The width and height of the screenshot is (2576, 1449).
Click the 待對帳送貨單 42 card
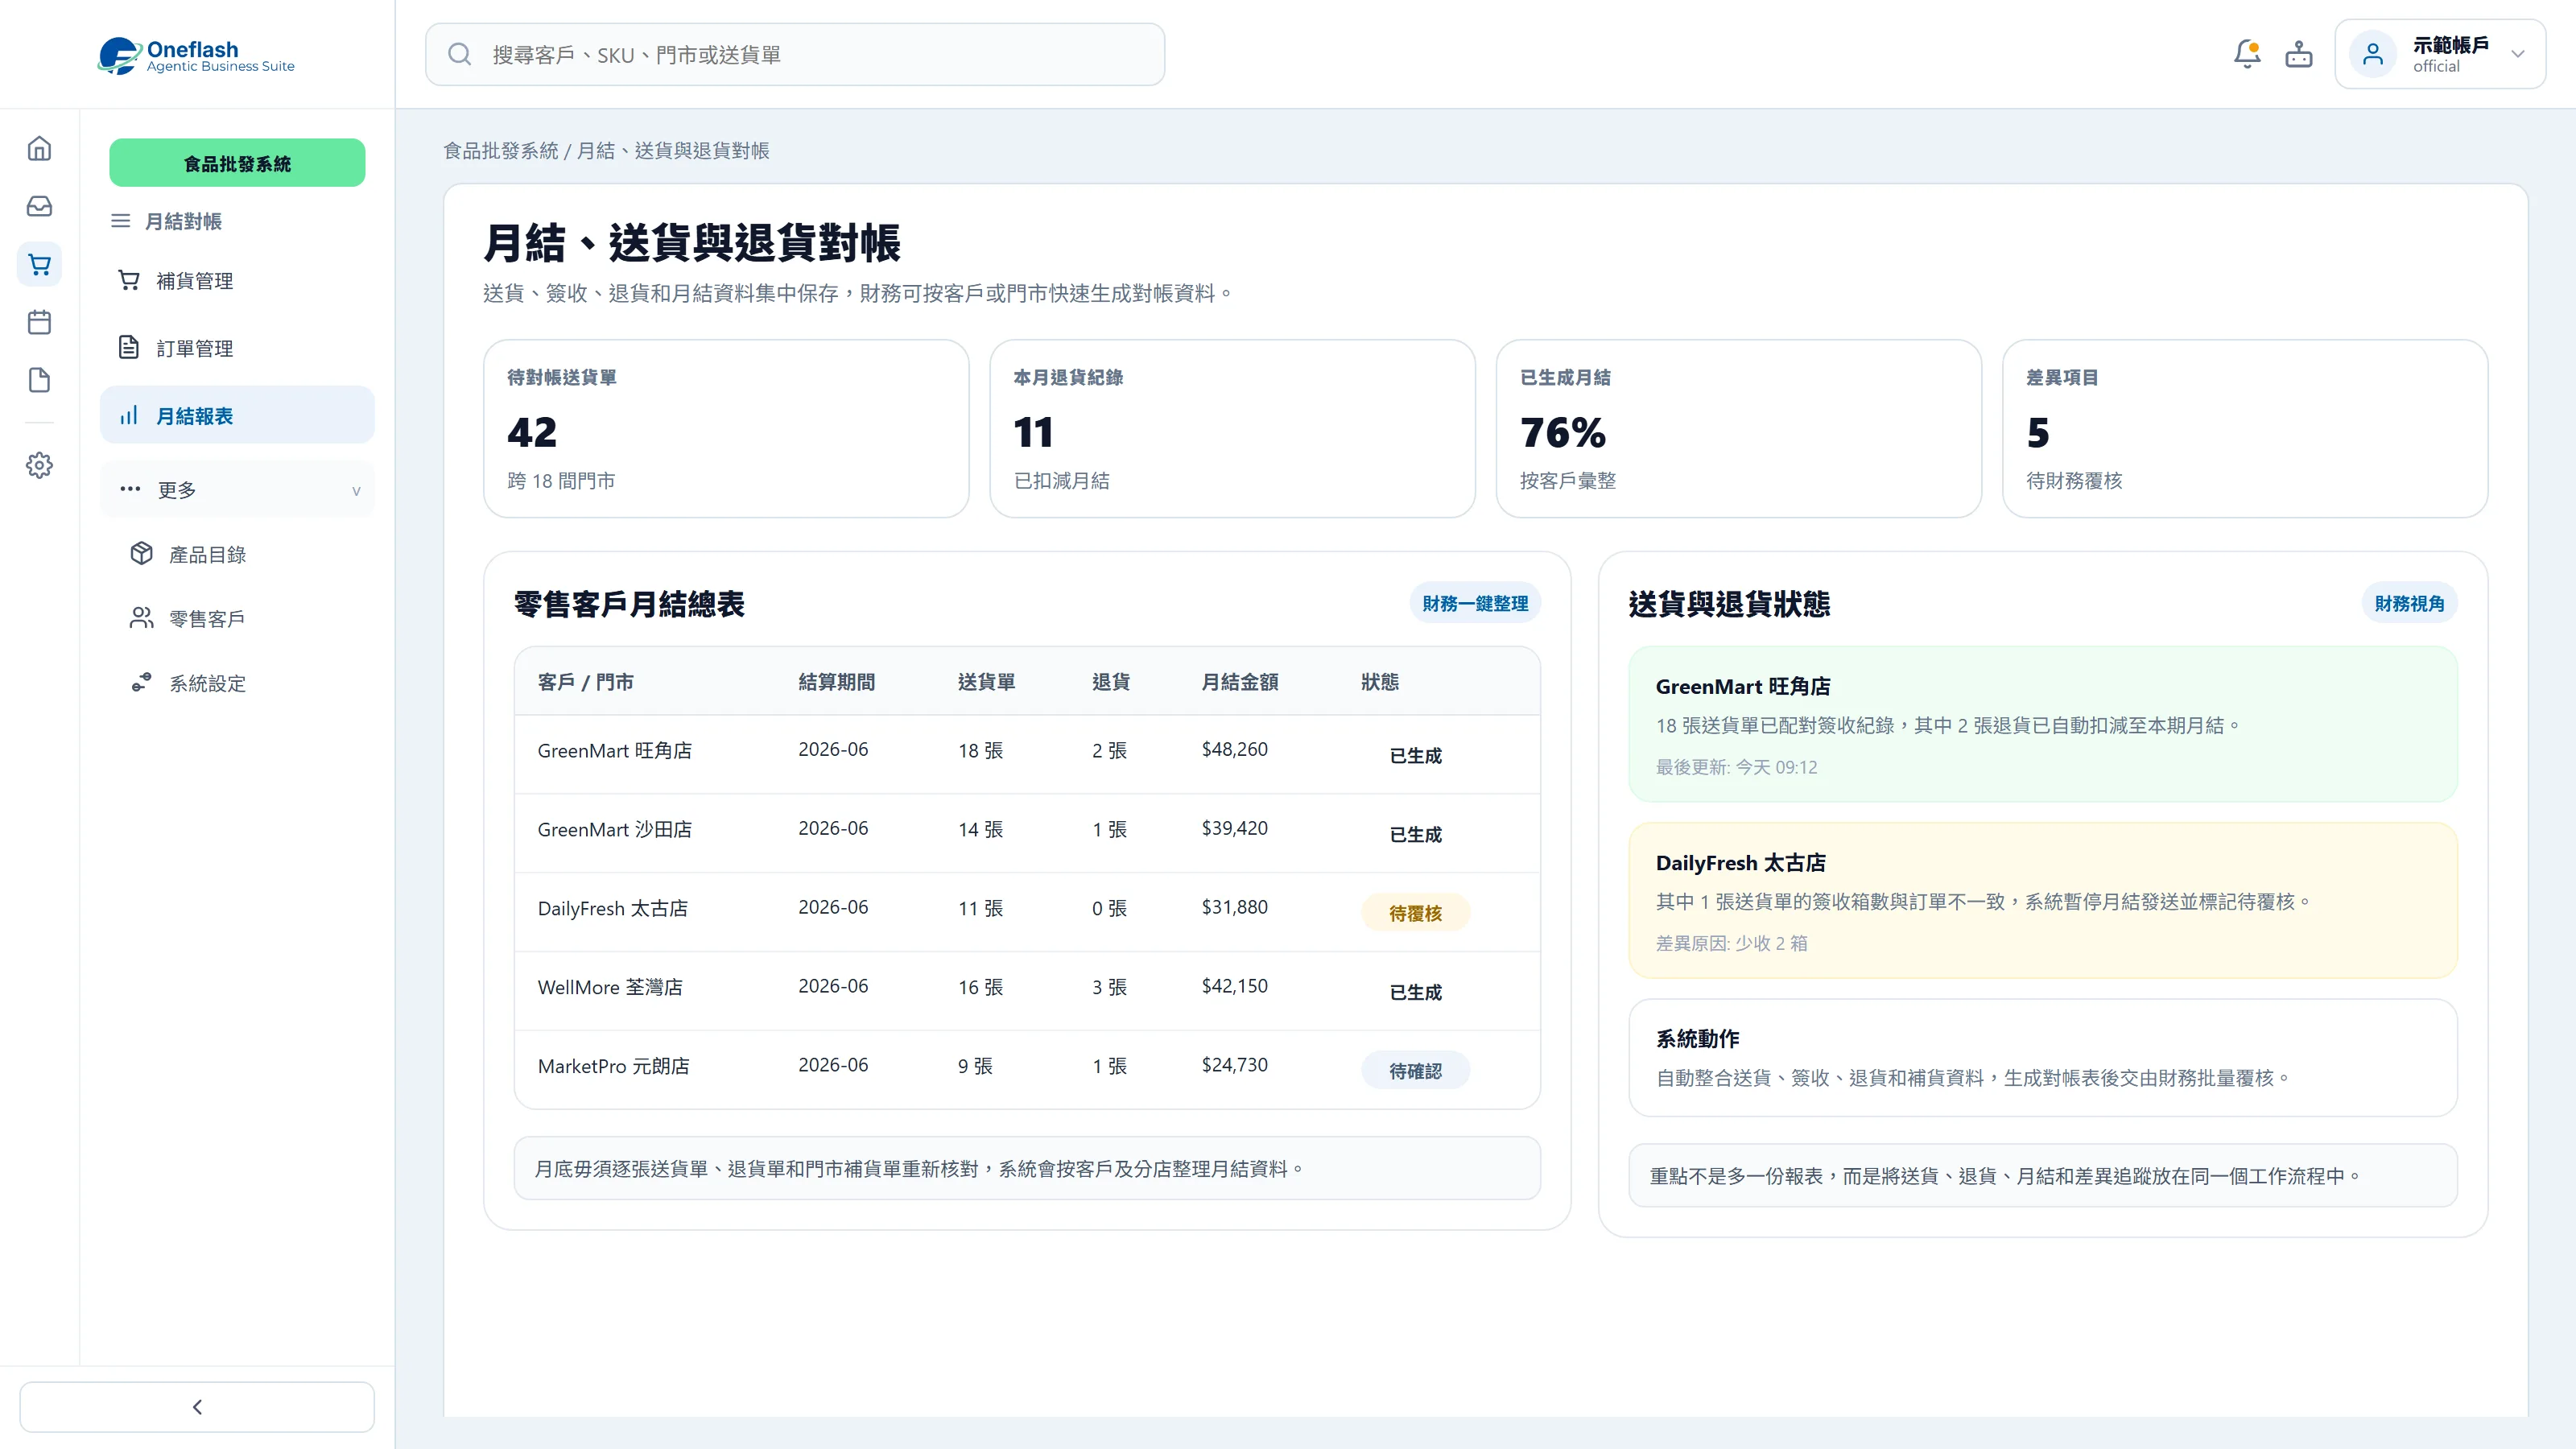726,429
